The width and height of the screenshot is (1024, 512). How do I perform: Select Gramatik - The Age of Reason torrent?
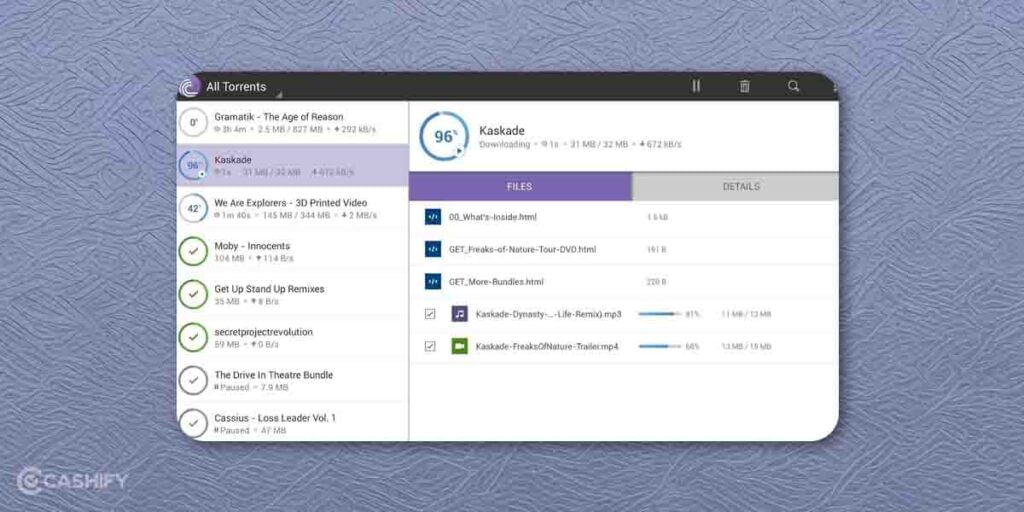(293, 123)
